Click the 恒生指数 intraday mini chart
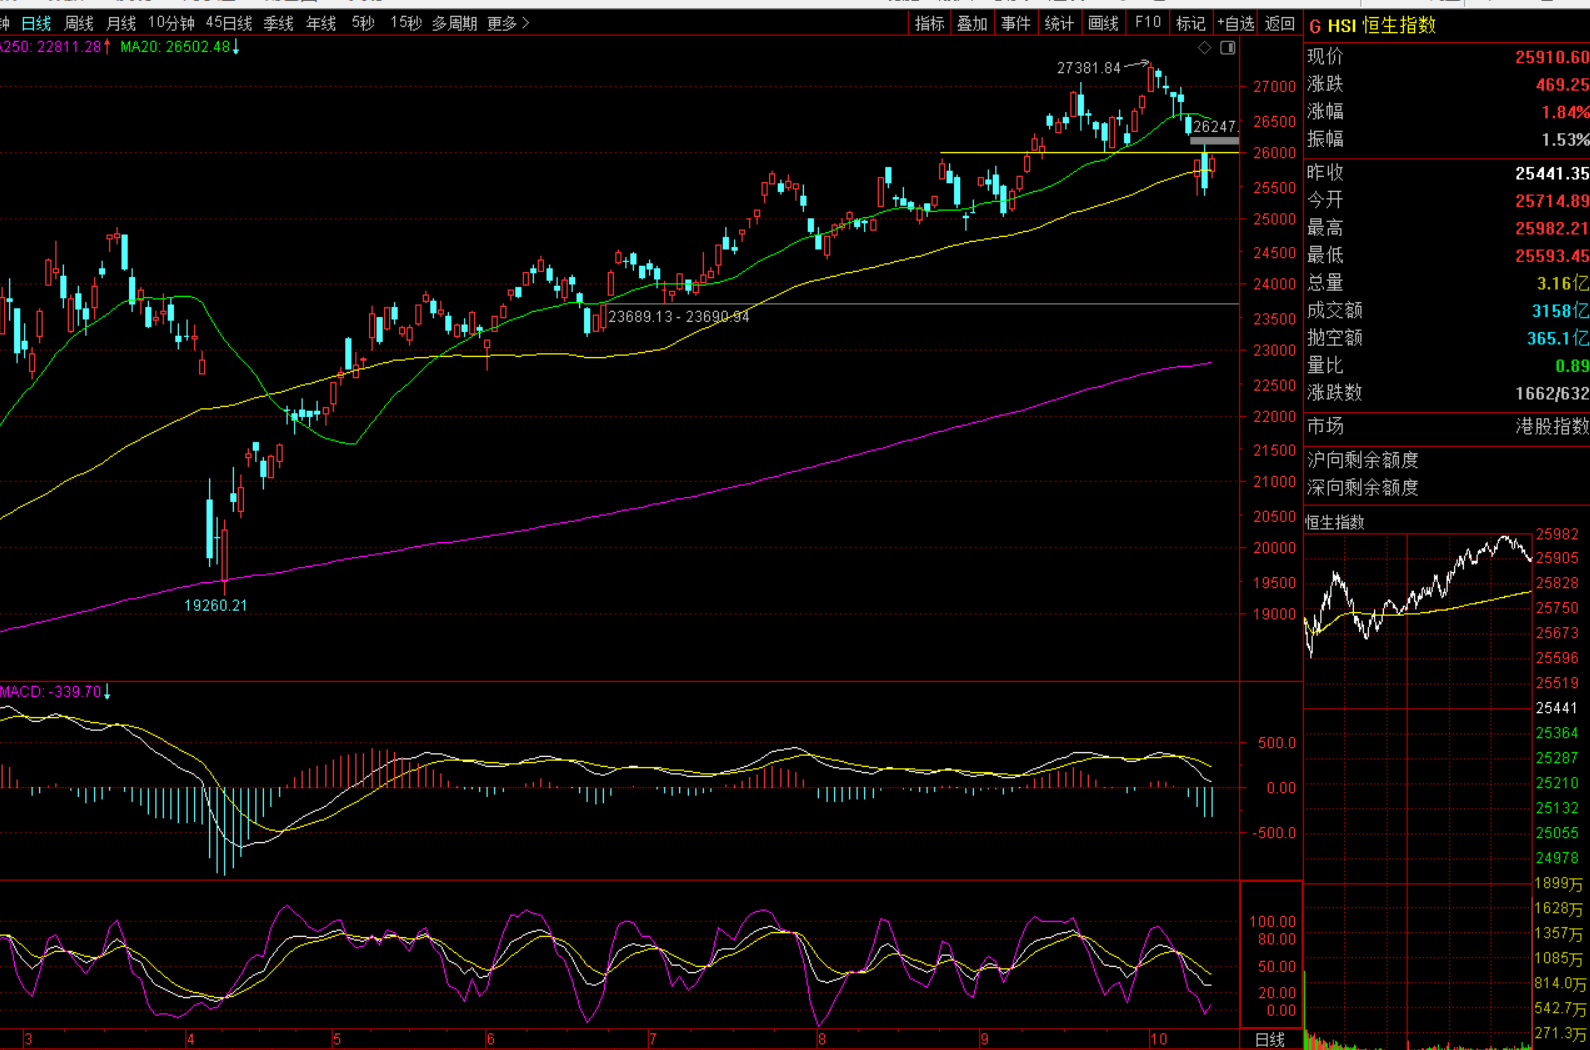 1418,620
